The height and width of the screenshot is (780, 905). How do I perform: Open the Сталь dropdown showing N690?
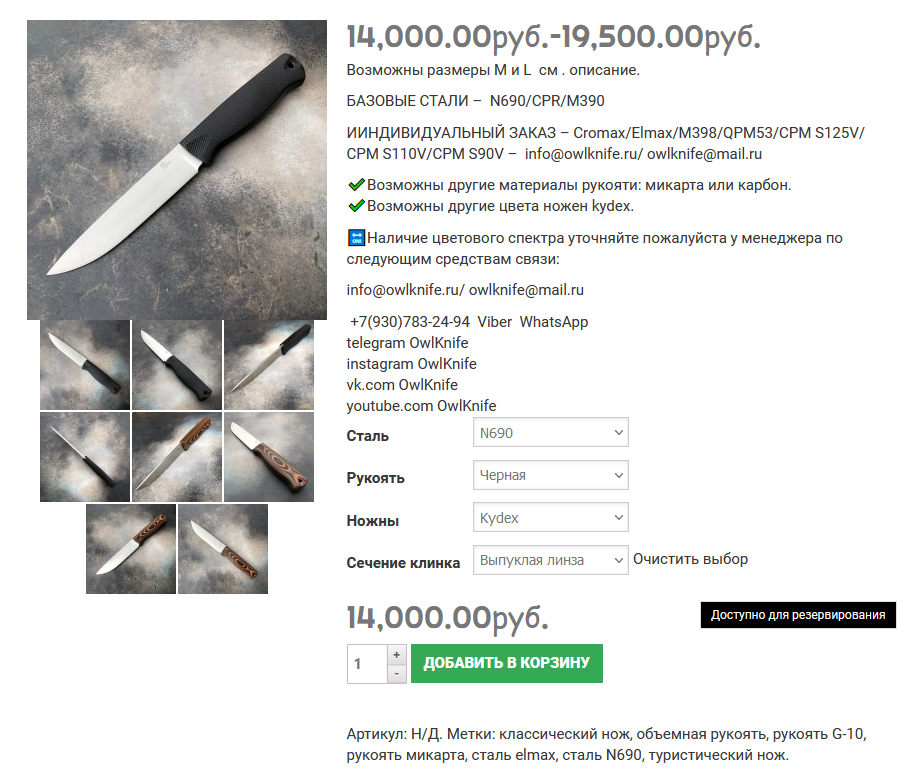click(x=551, y=432)
